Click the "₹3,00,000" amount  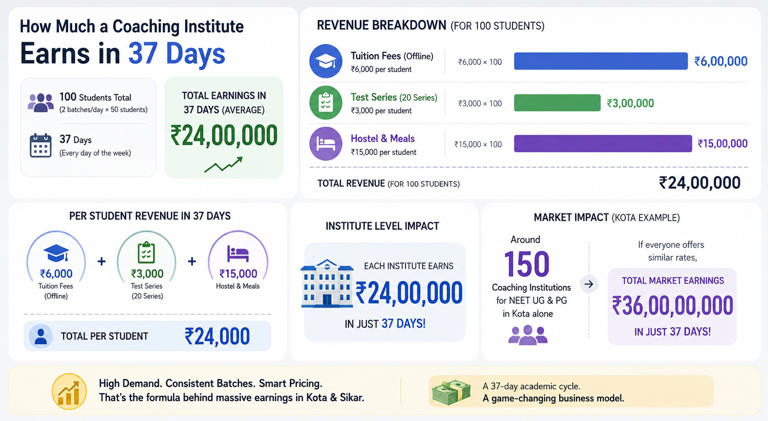[x=630, y=103]
